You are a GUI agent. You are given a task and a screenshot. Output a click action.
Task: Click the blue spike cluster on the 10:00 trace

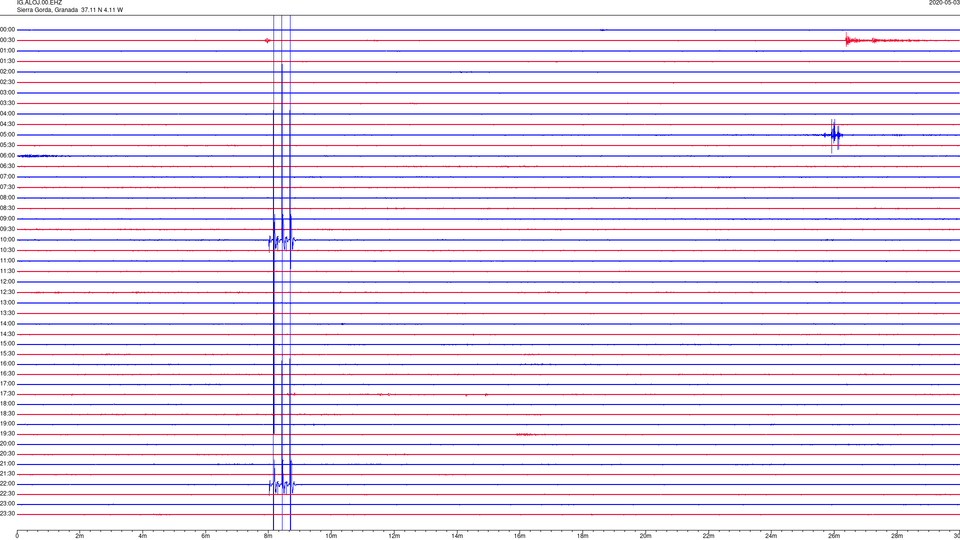[282, 241]
